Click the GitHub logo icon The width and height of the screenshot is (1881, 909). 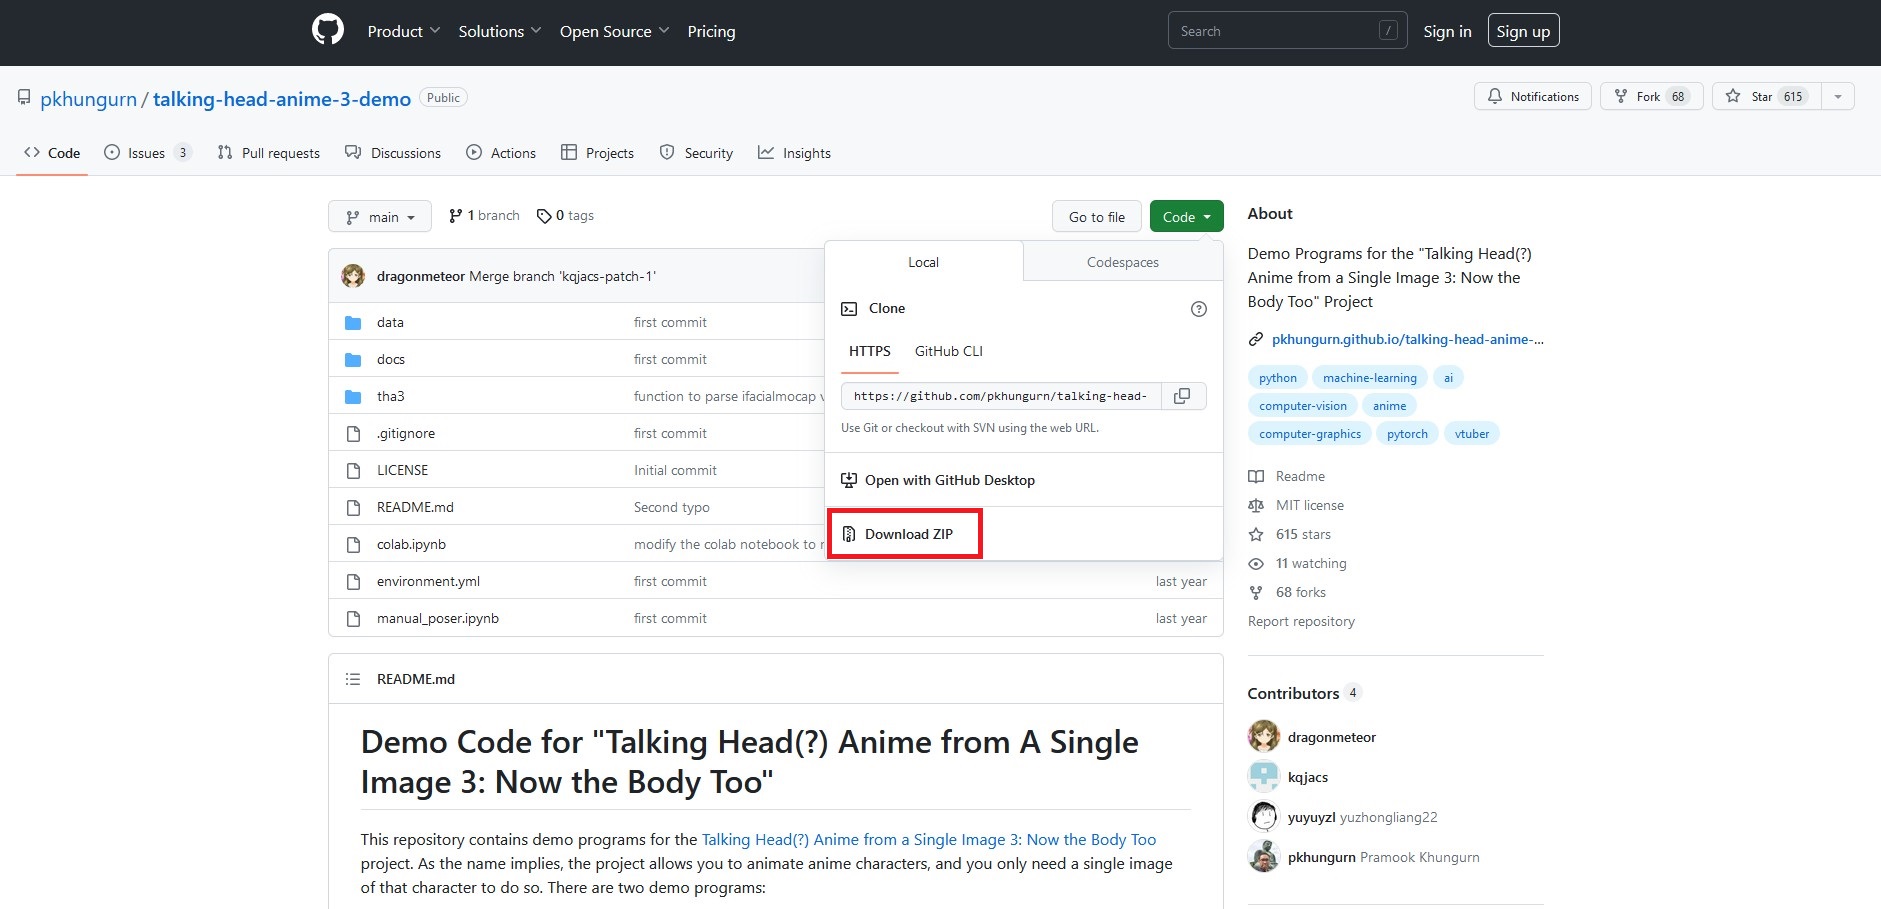(327, 30)
